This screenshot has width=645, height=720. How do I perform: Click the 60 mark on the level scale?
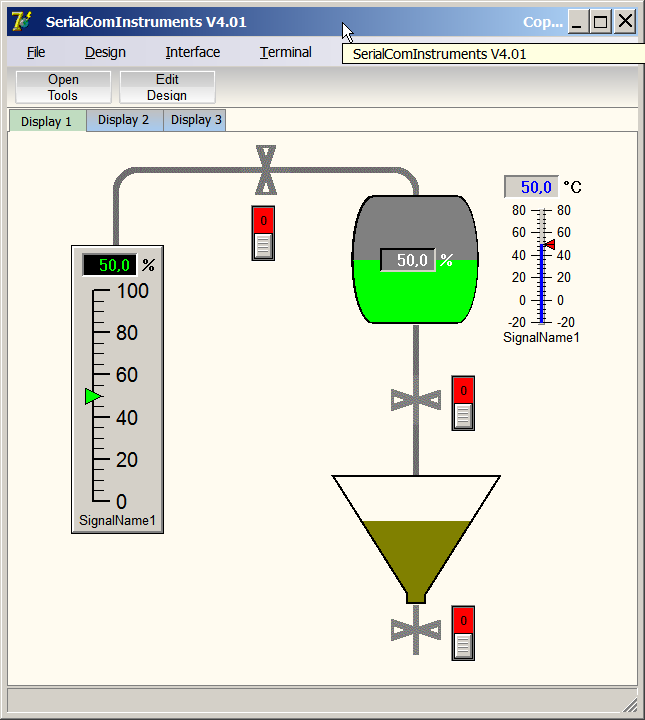[x=127, y=375]
